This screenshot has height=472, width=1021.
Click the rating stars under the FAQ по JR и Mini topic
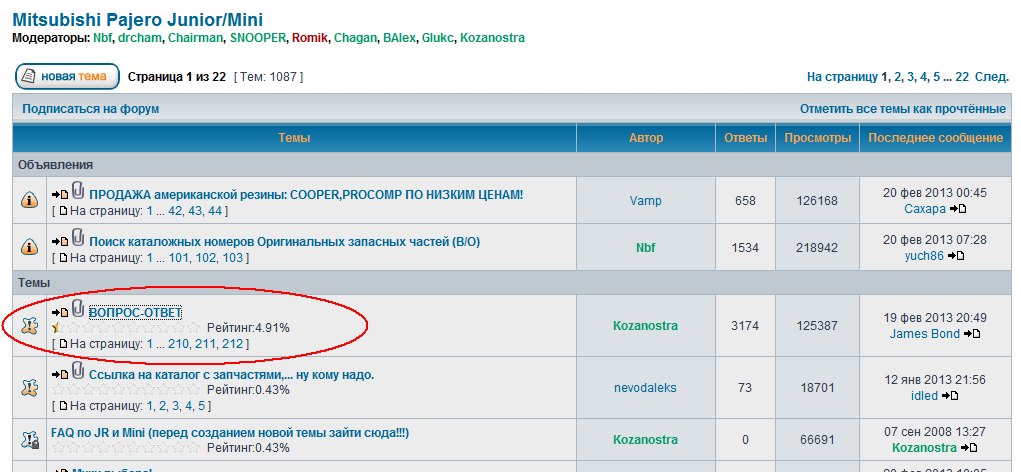pos(126,448)
